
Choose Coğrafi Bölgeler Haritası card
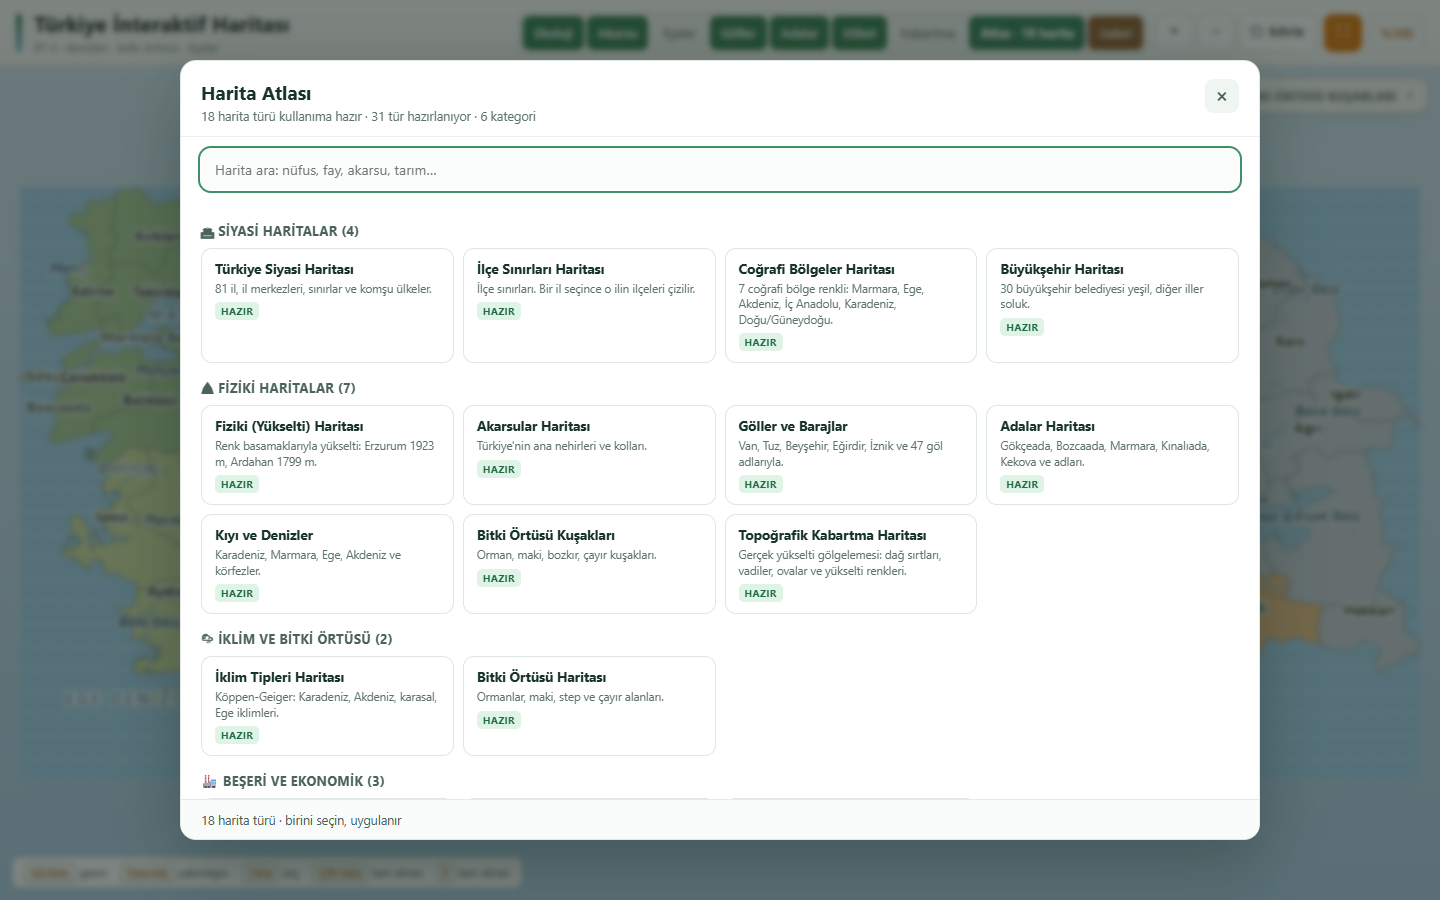pos(851,305)
